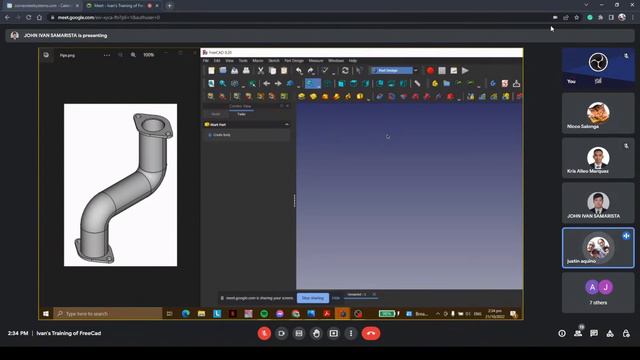Open FreeCAD File menu
The width and height of the screenshot is (640, 360).
point(206,60)
